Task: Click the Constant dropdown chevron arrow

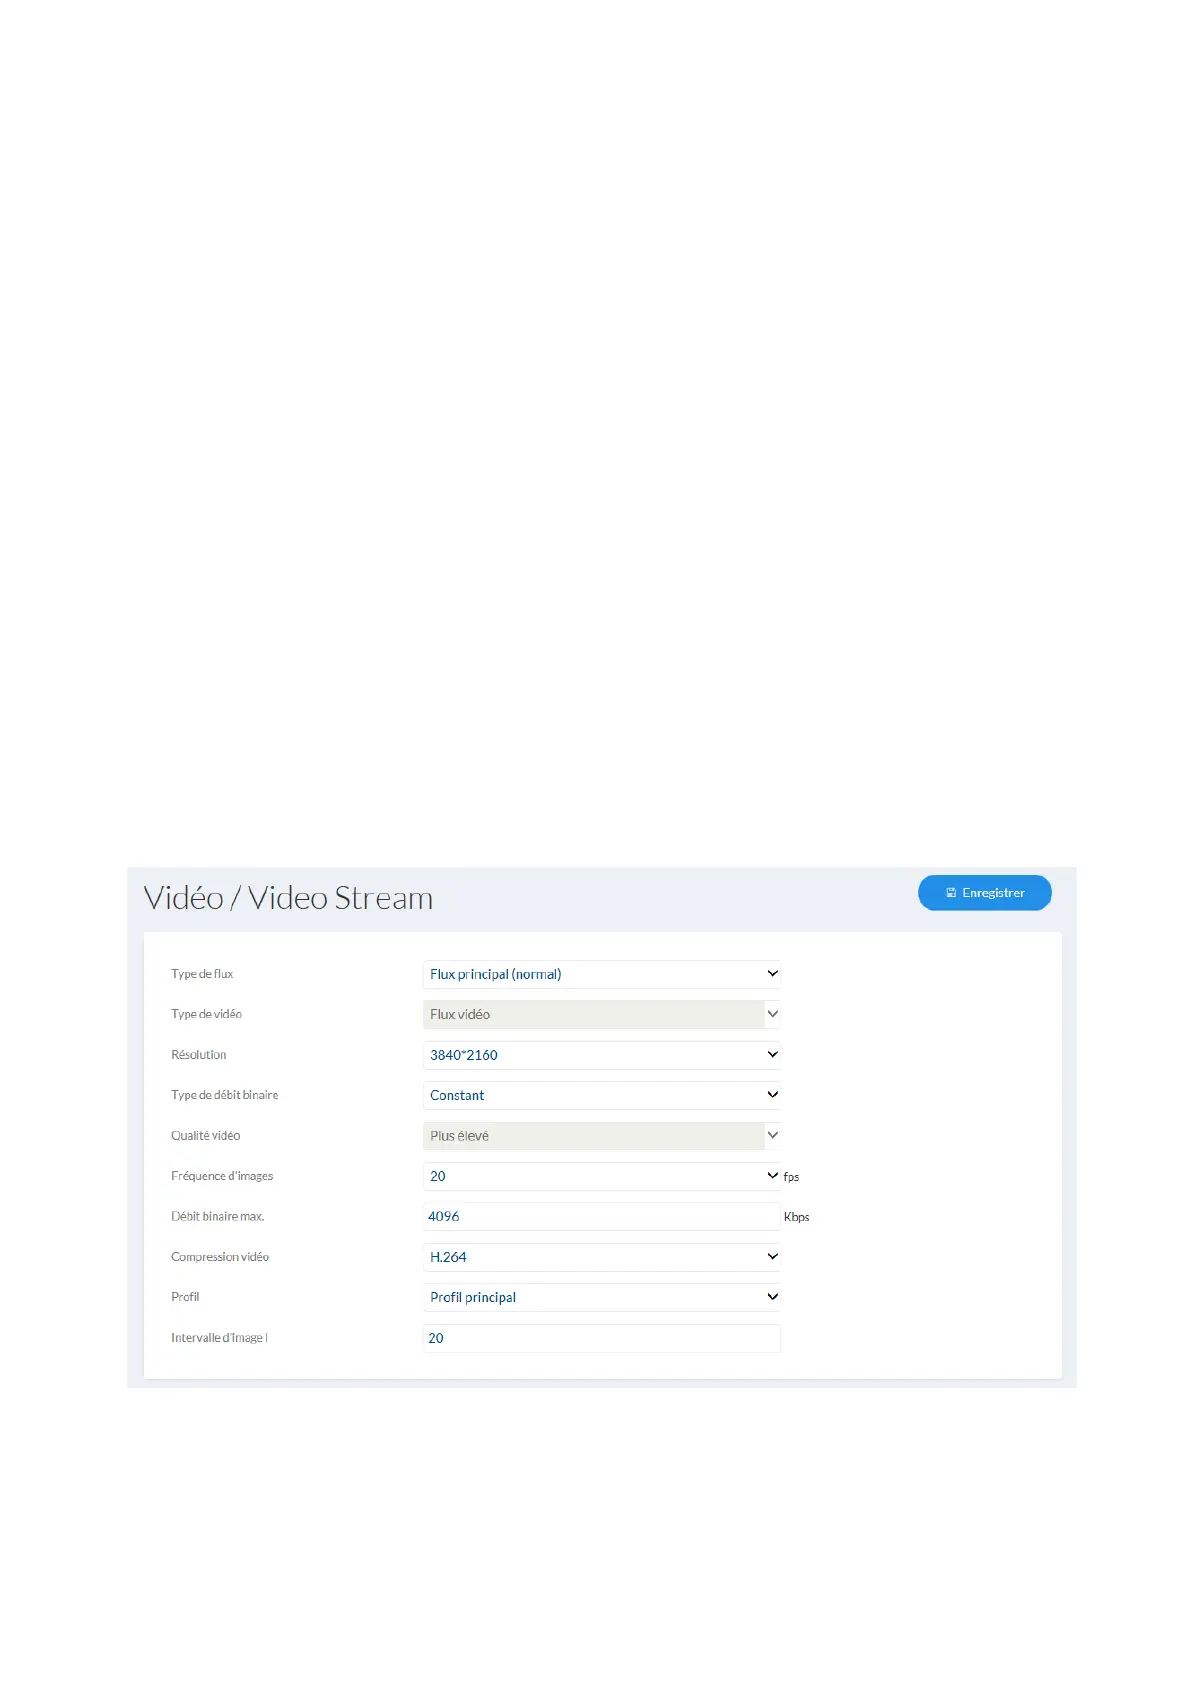Action: point(772,1095)
